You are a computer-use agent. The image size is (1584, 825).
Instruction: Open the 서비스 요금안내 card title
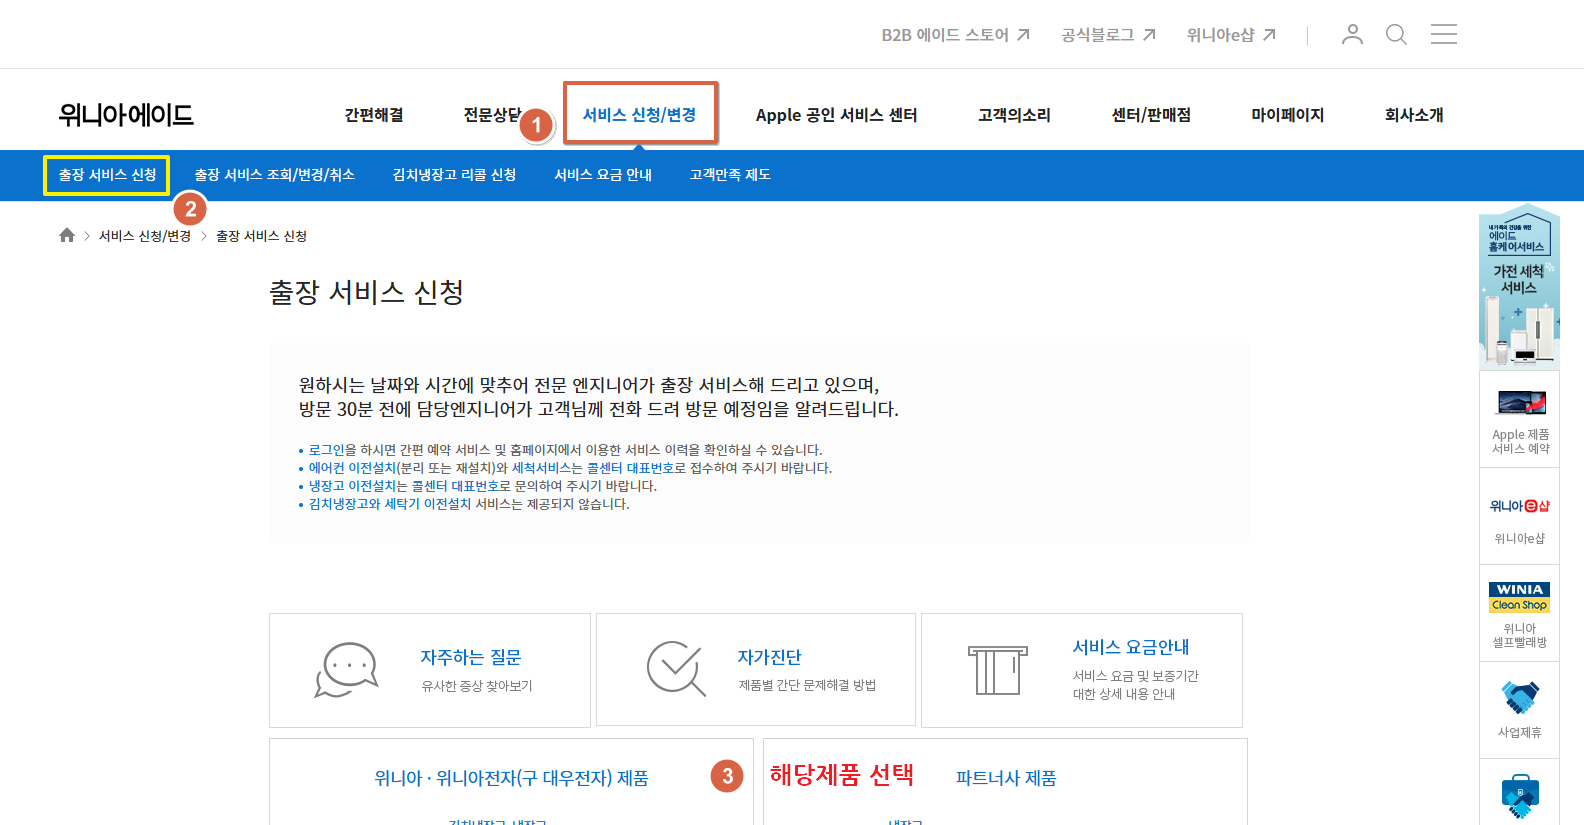click(x=1131, y=647)
